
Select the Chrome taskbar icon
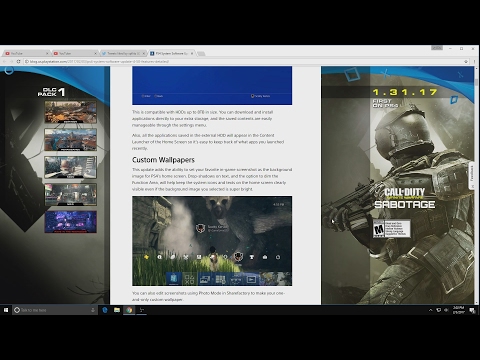(x=129, y=310)
